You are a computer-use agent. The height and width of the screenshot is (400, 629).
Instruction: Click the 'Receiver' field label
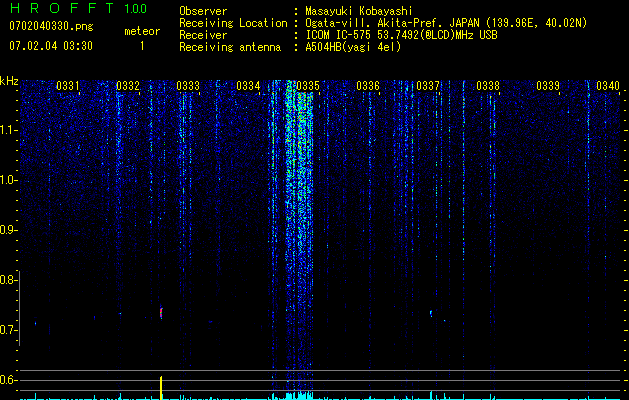coord(203,35)
